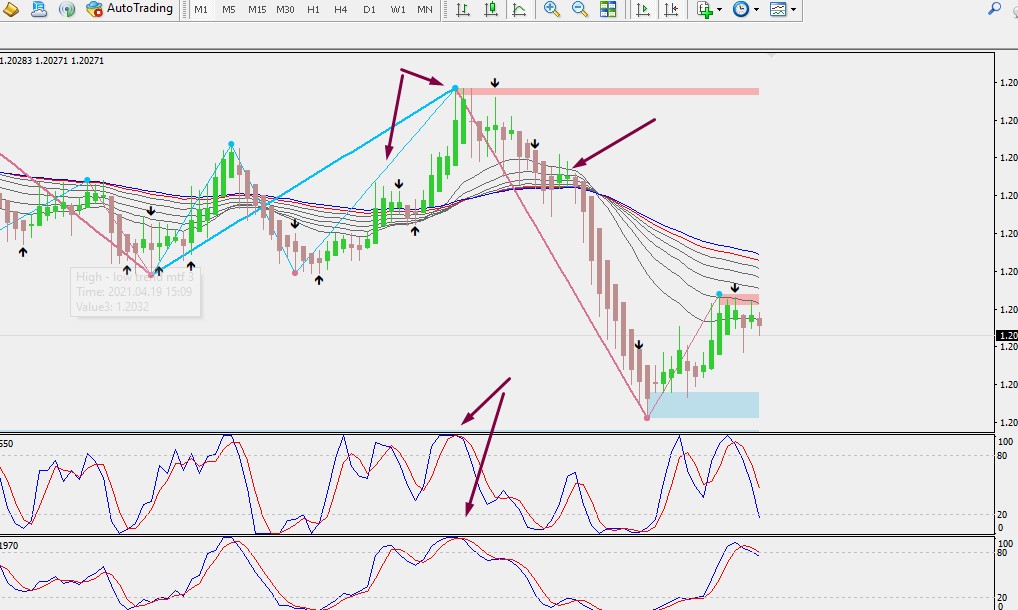Select the Line Chart display icon

519,9
